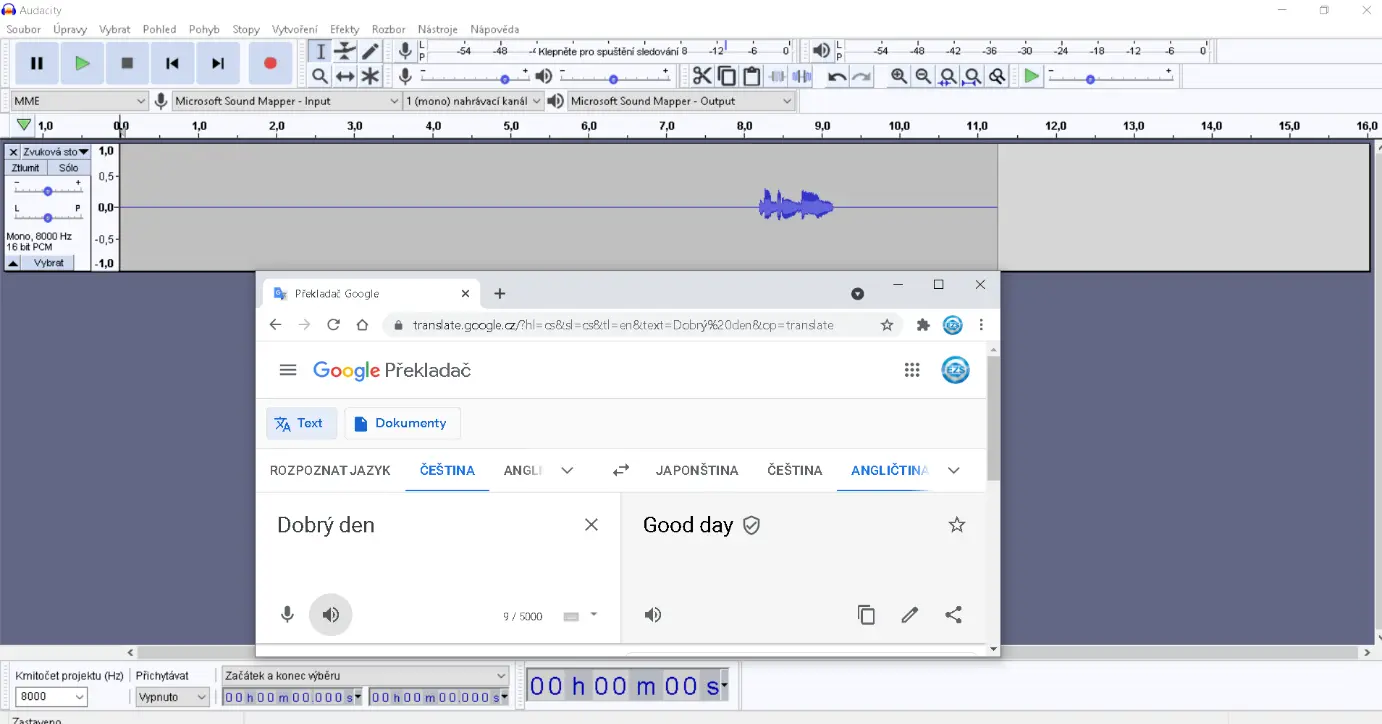Open the MME audio host dropdown

tap(79, 101)
